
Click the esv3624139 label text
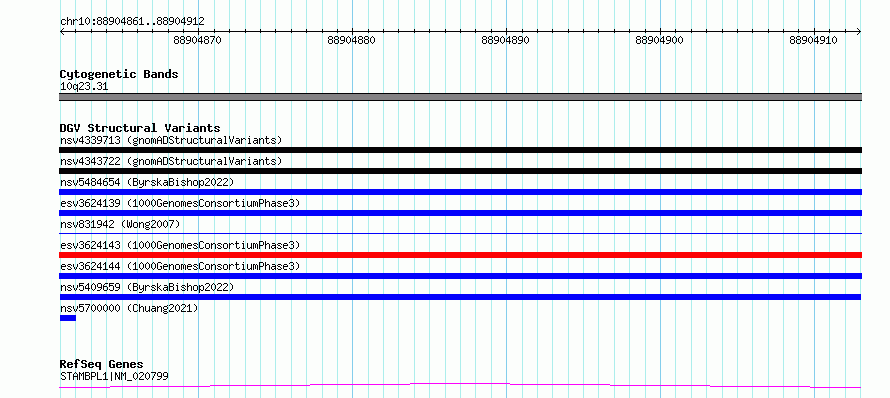[x=179, y=203]
